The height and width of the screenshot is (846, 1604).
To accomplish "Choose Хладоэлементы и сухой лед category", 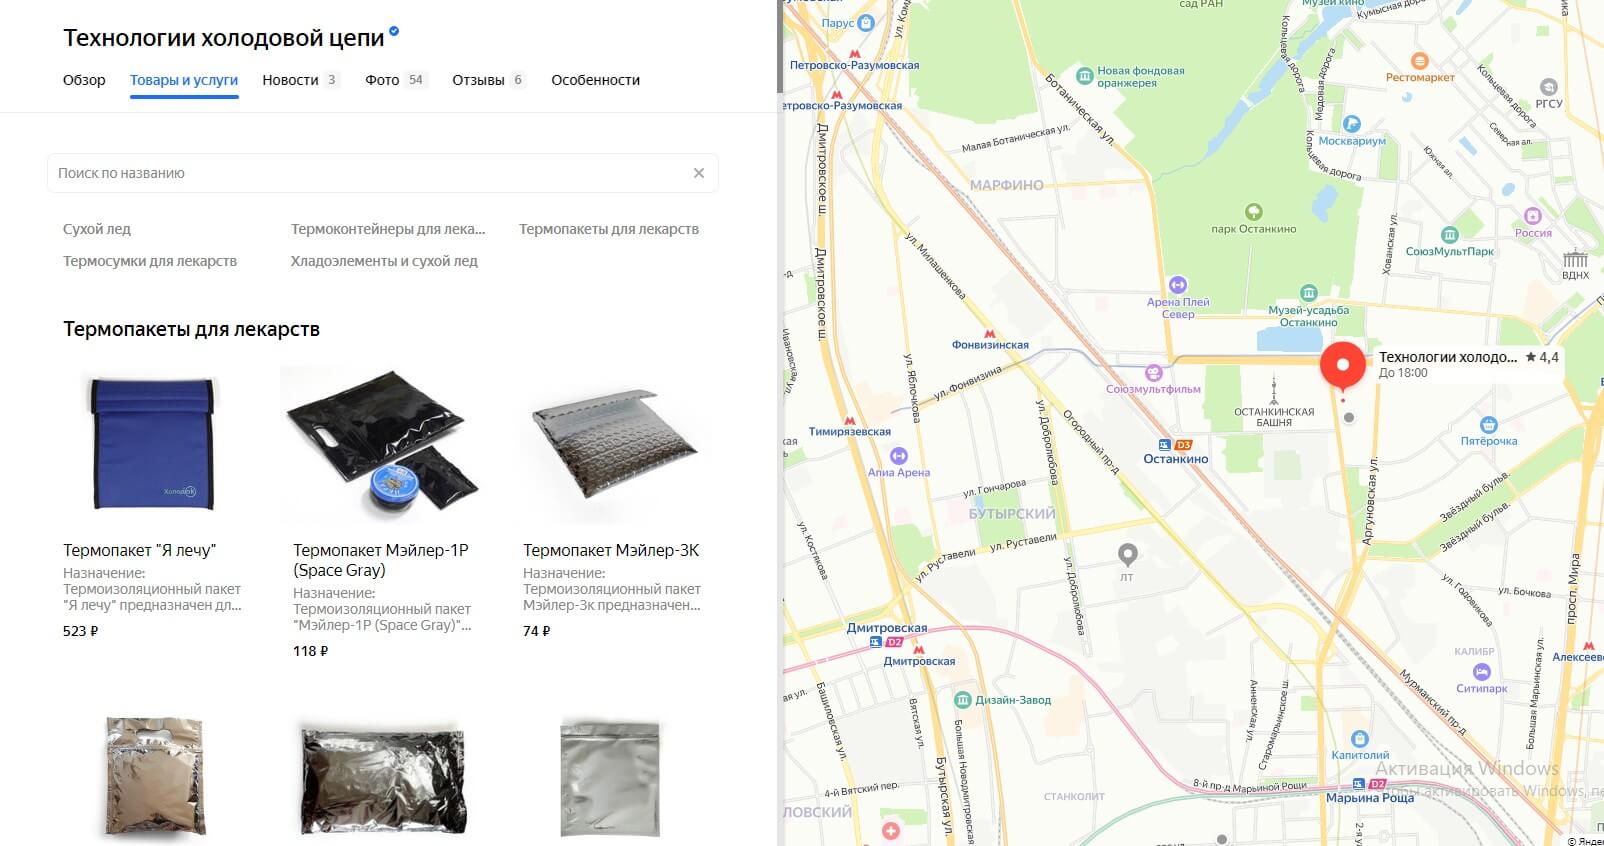I will pyautogui.click(x=384, y=261).
